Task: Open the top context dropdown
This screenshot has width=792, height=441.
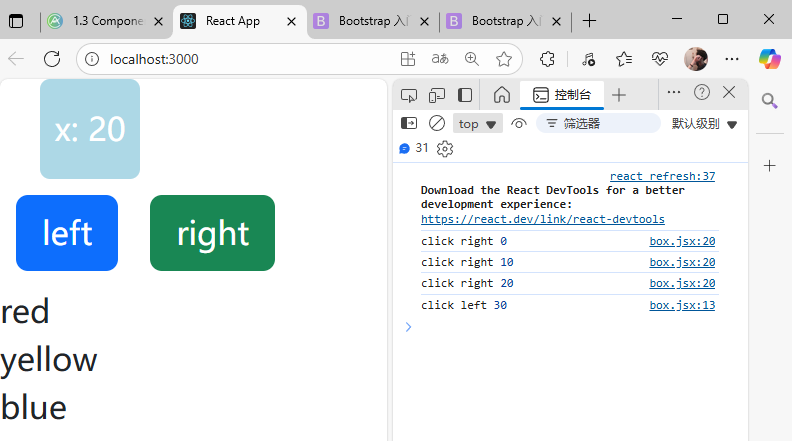Action: coord(477,124)
